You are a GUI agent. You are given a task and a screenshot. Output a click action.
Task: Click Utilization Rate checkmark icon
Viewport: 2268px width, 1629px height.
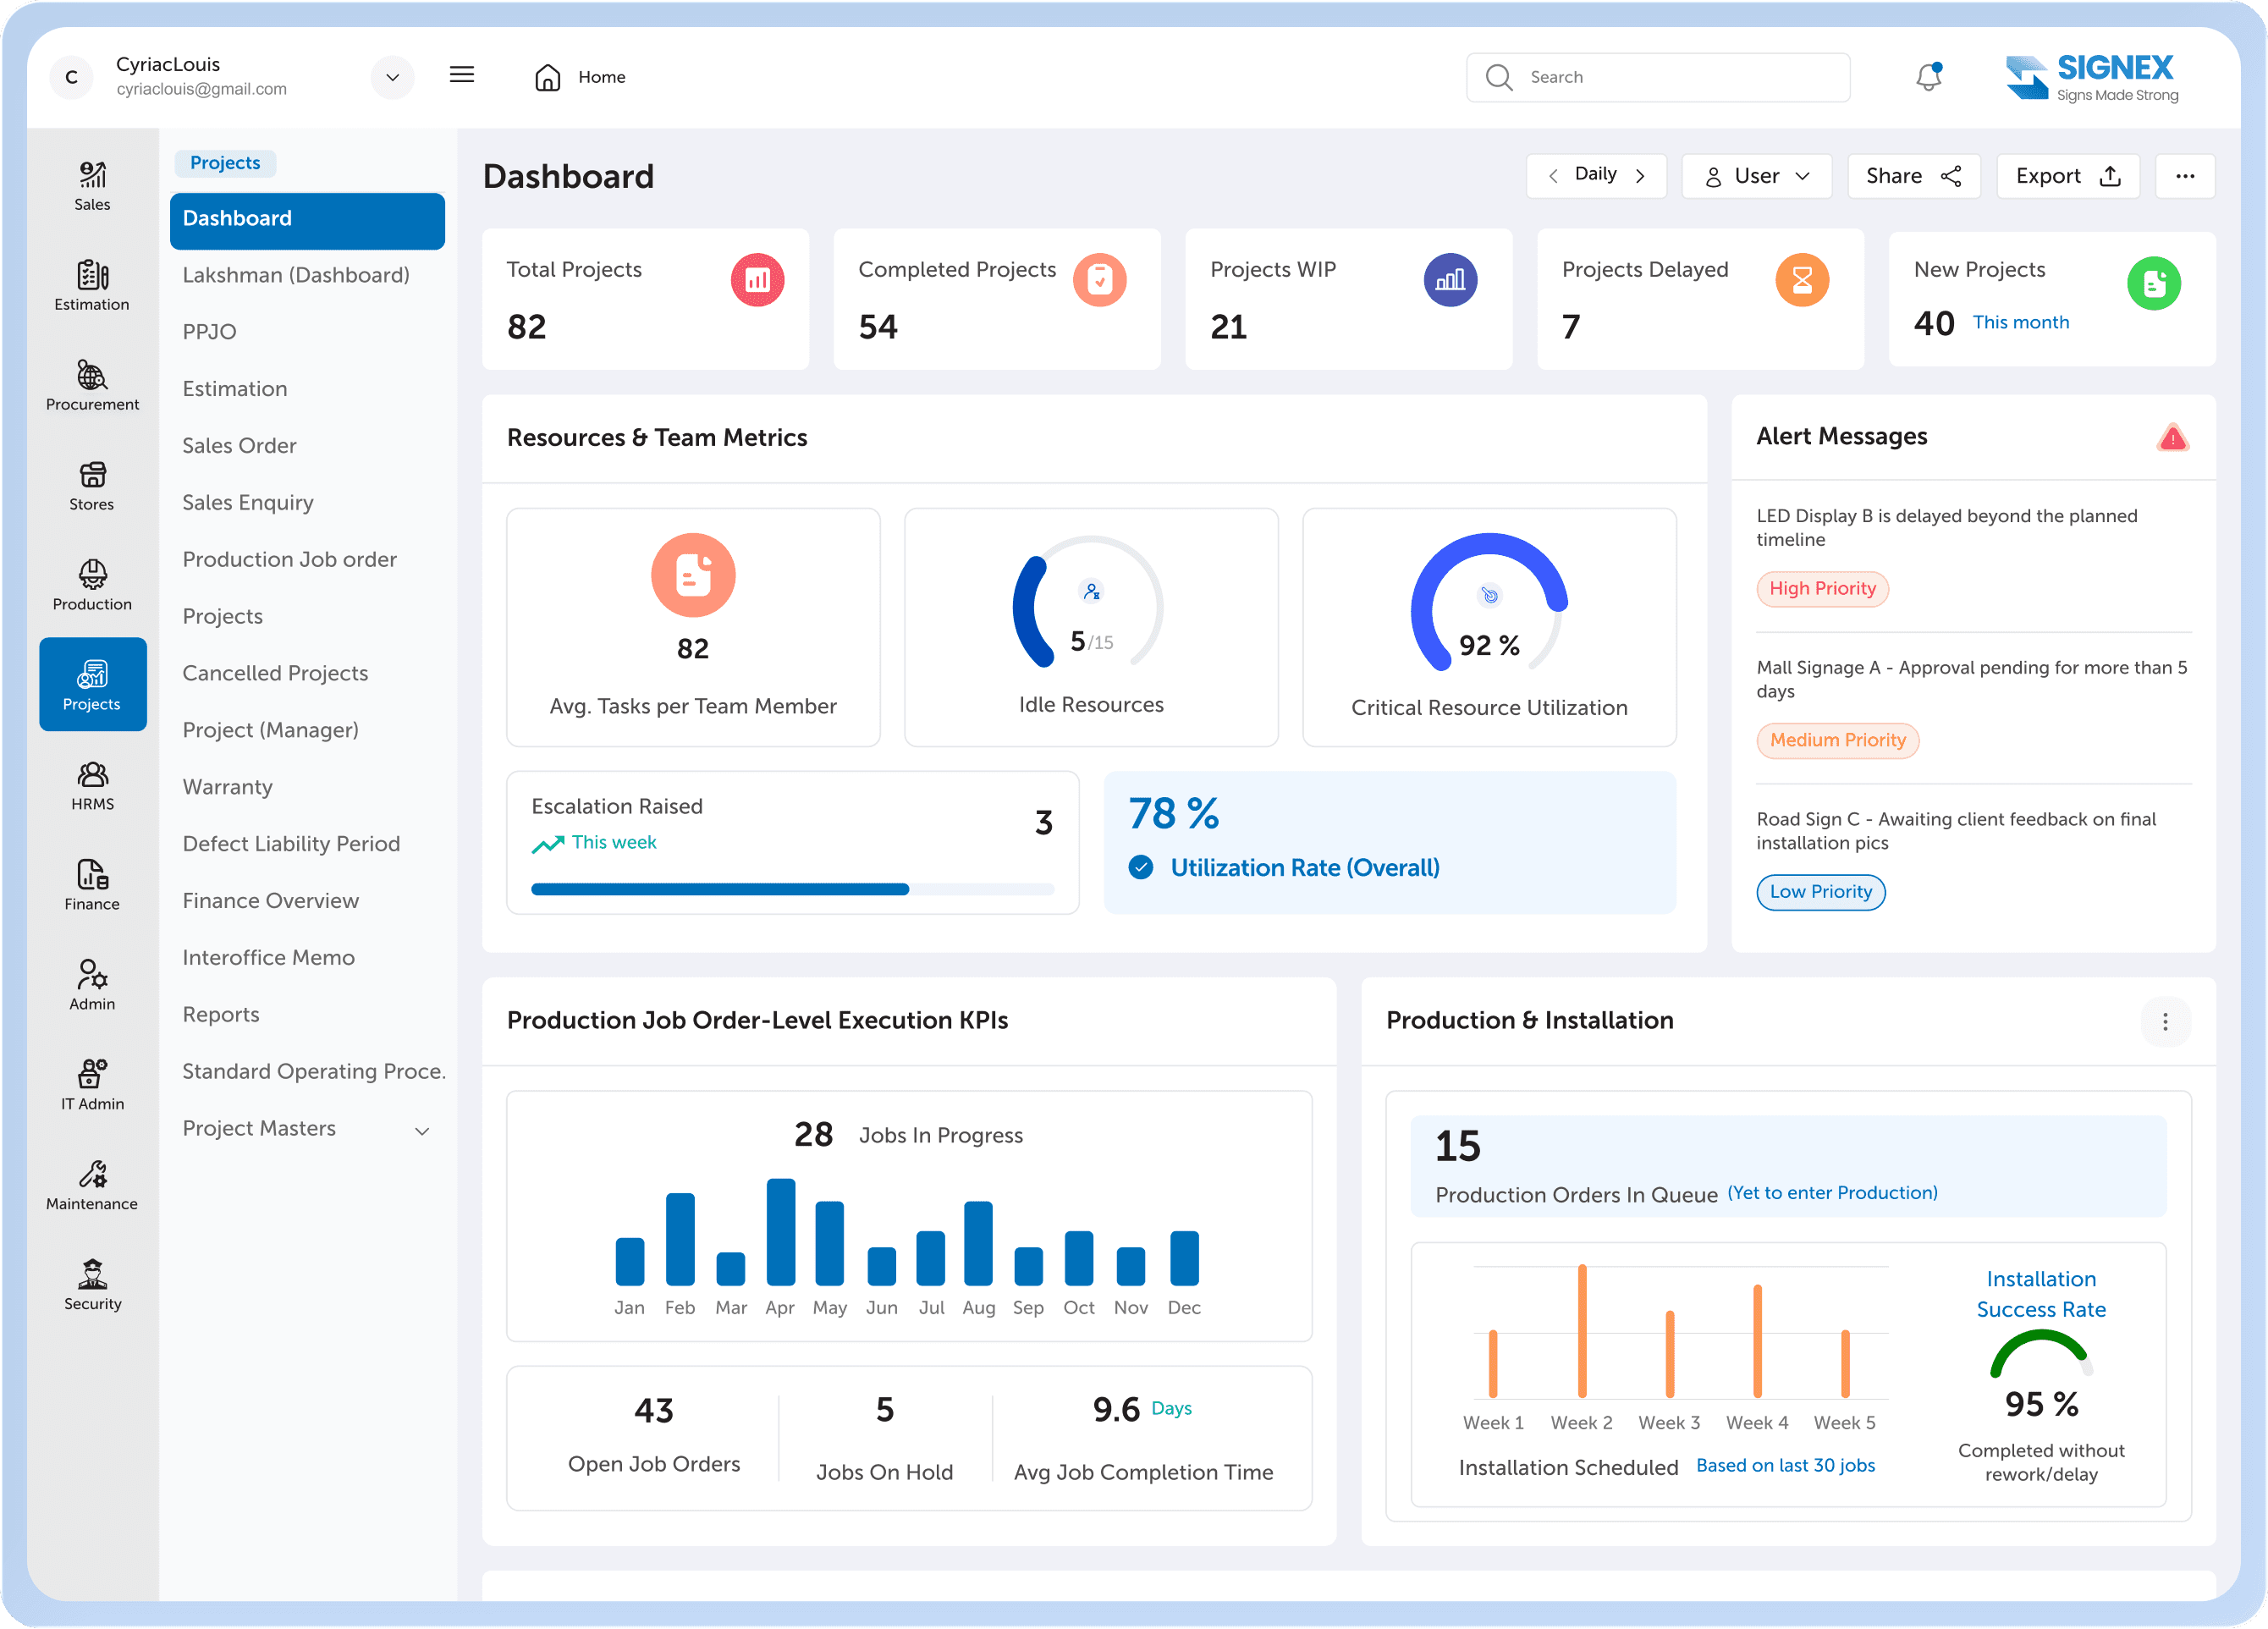pos(1141,867)
